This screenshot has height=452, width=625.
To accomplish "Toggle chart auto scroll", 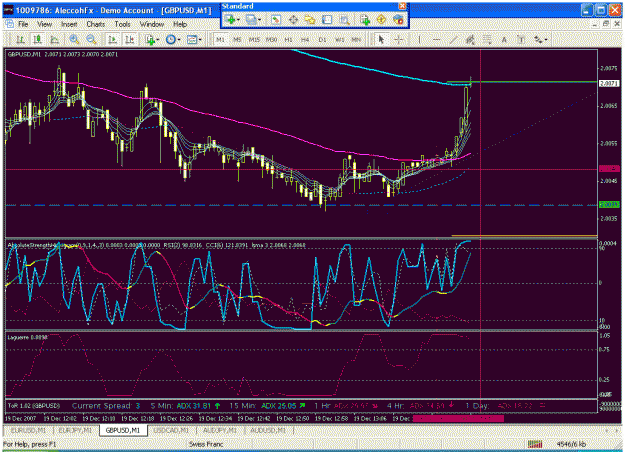I will coord(112,39).
